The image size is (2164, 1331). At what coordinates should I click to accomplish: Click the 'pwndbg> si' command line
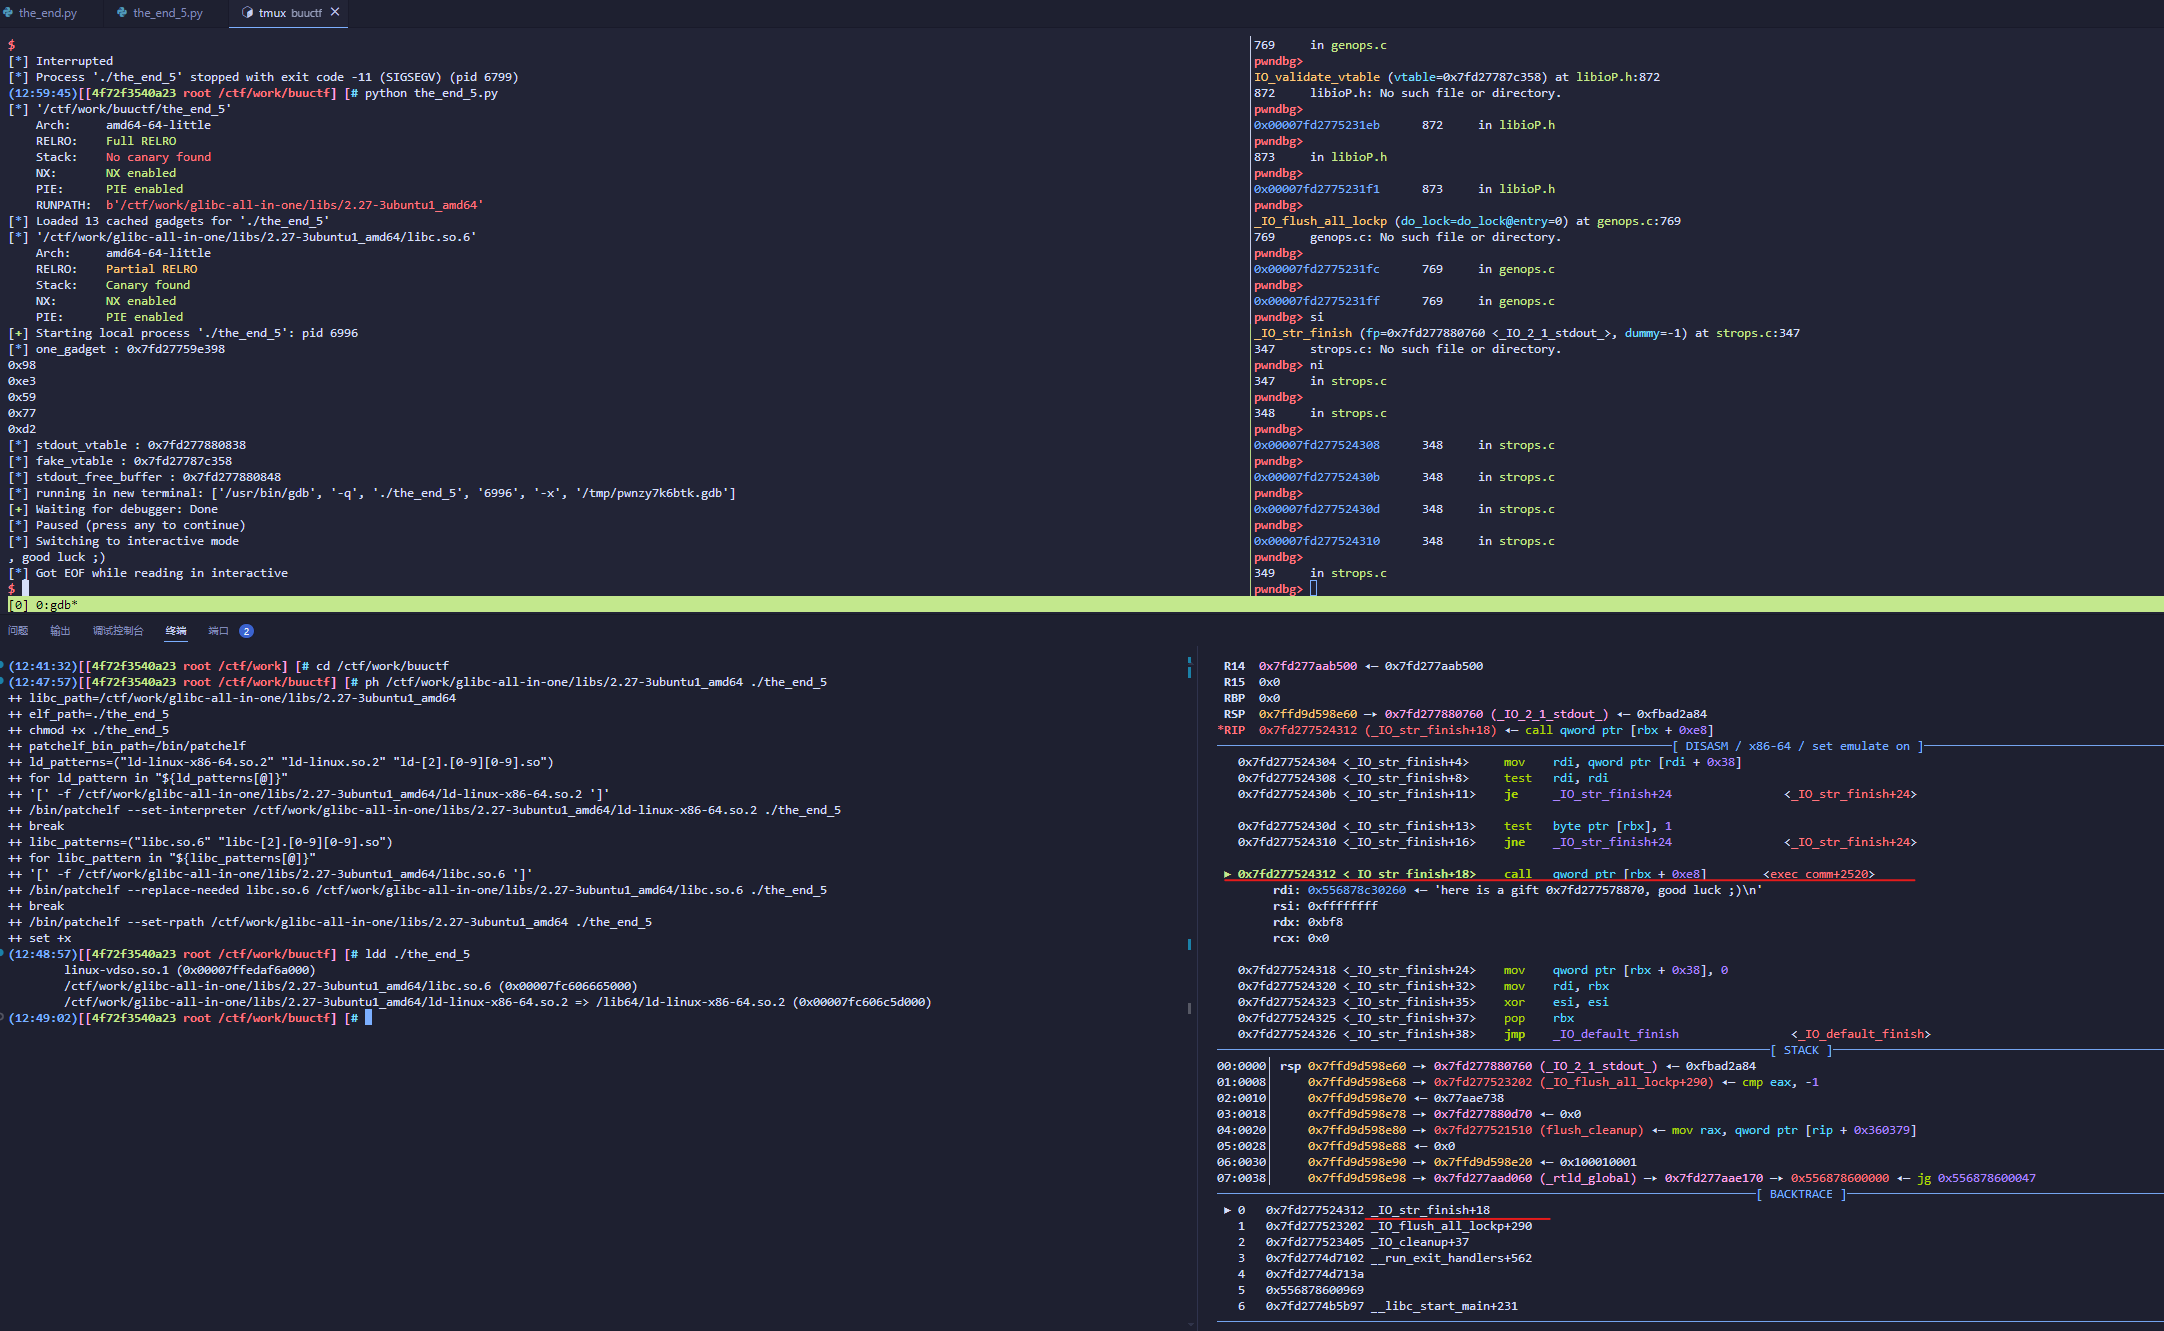pos(1289,317)
